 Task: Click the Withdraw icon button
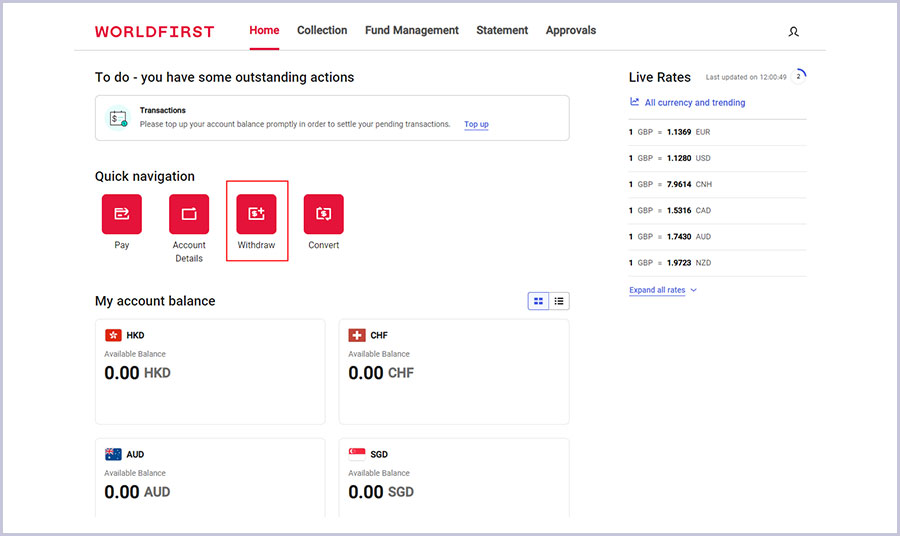[x=256, y=214]
